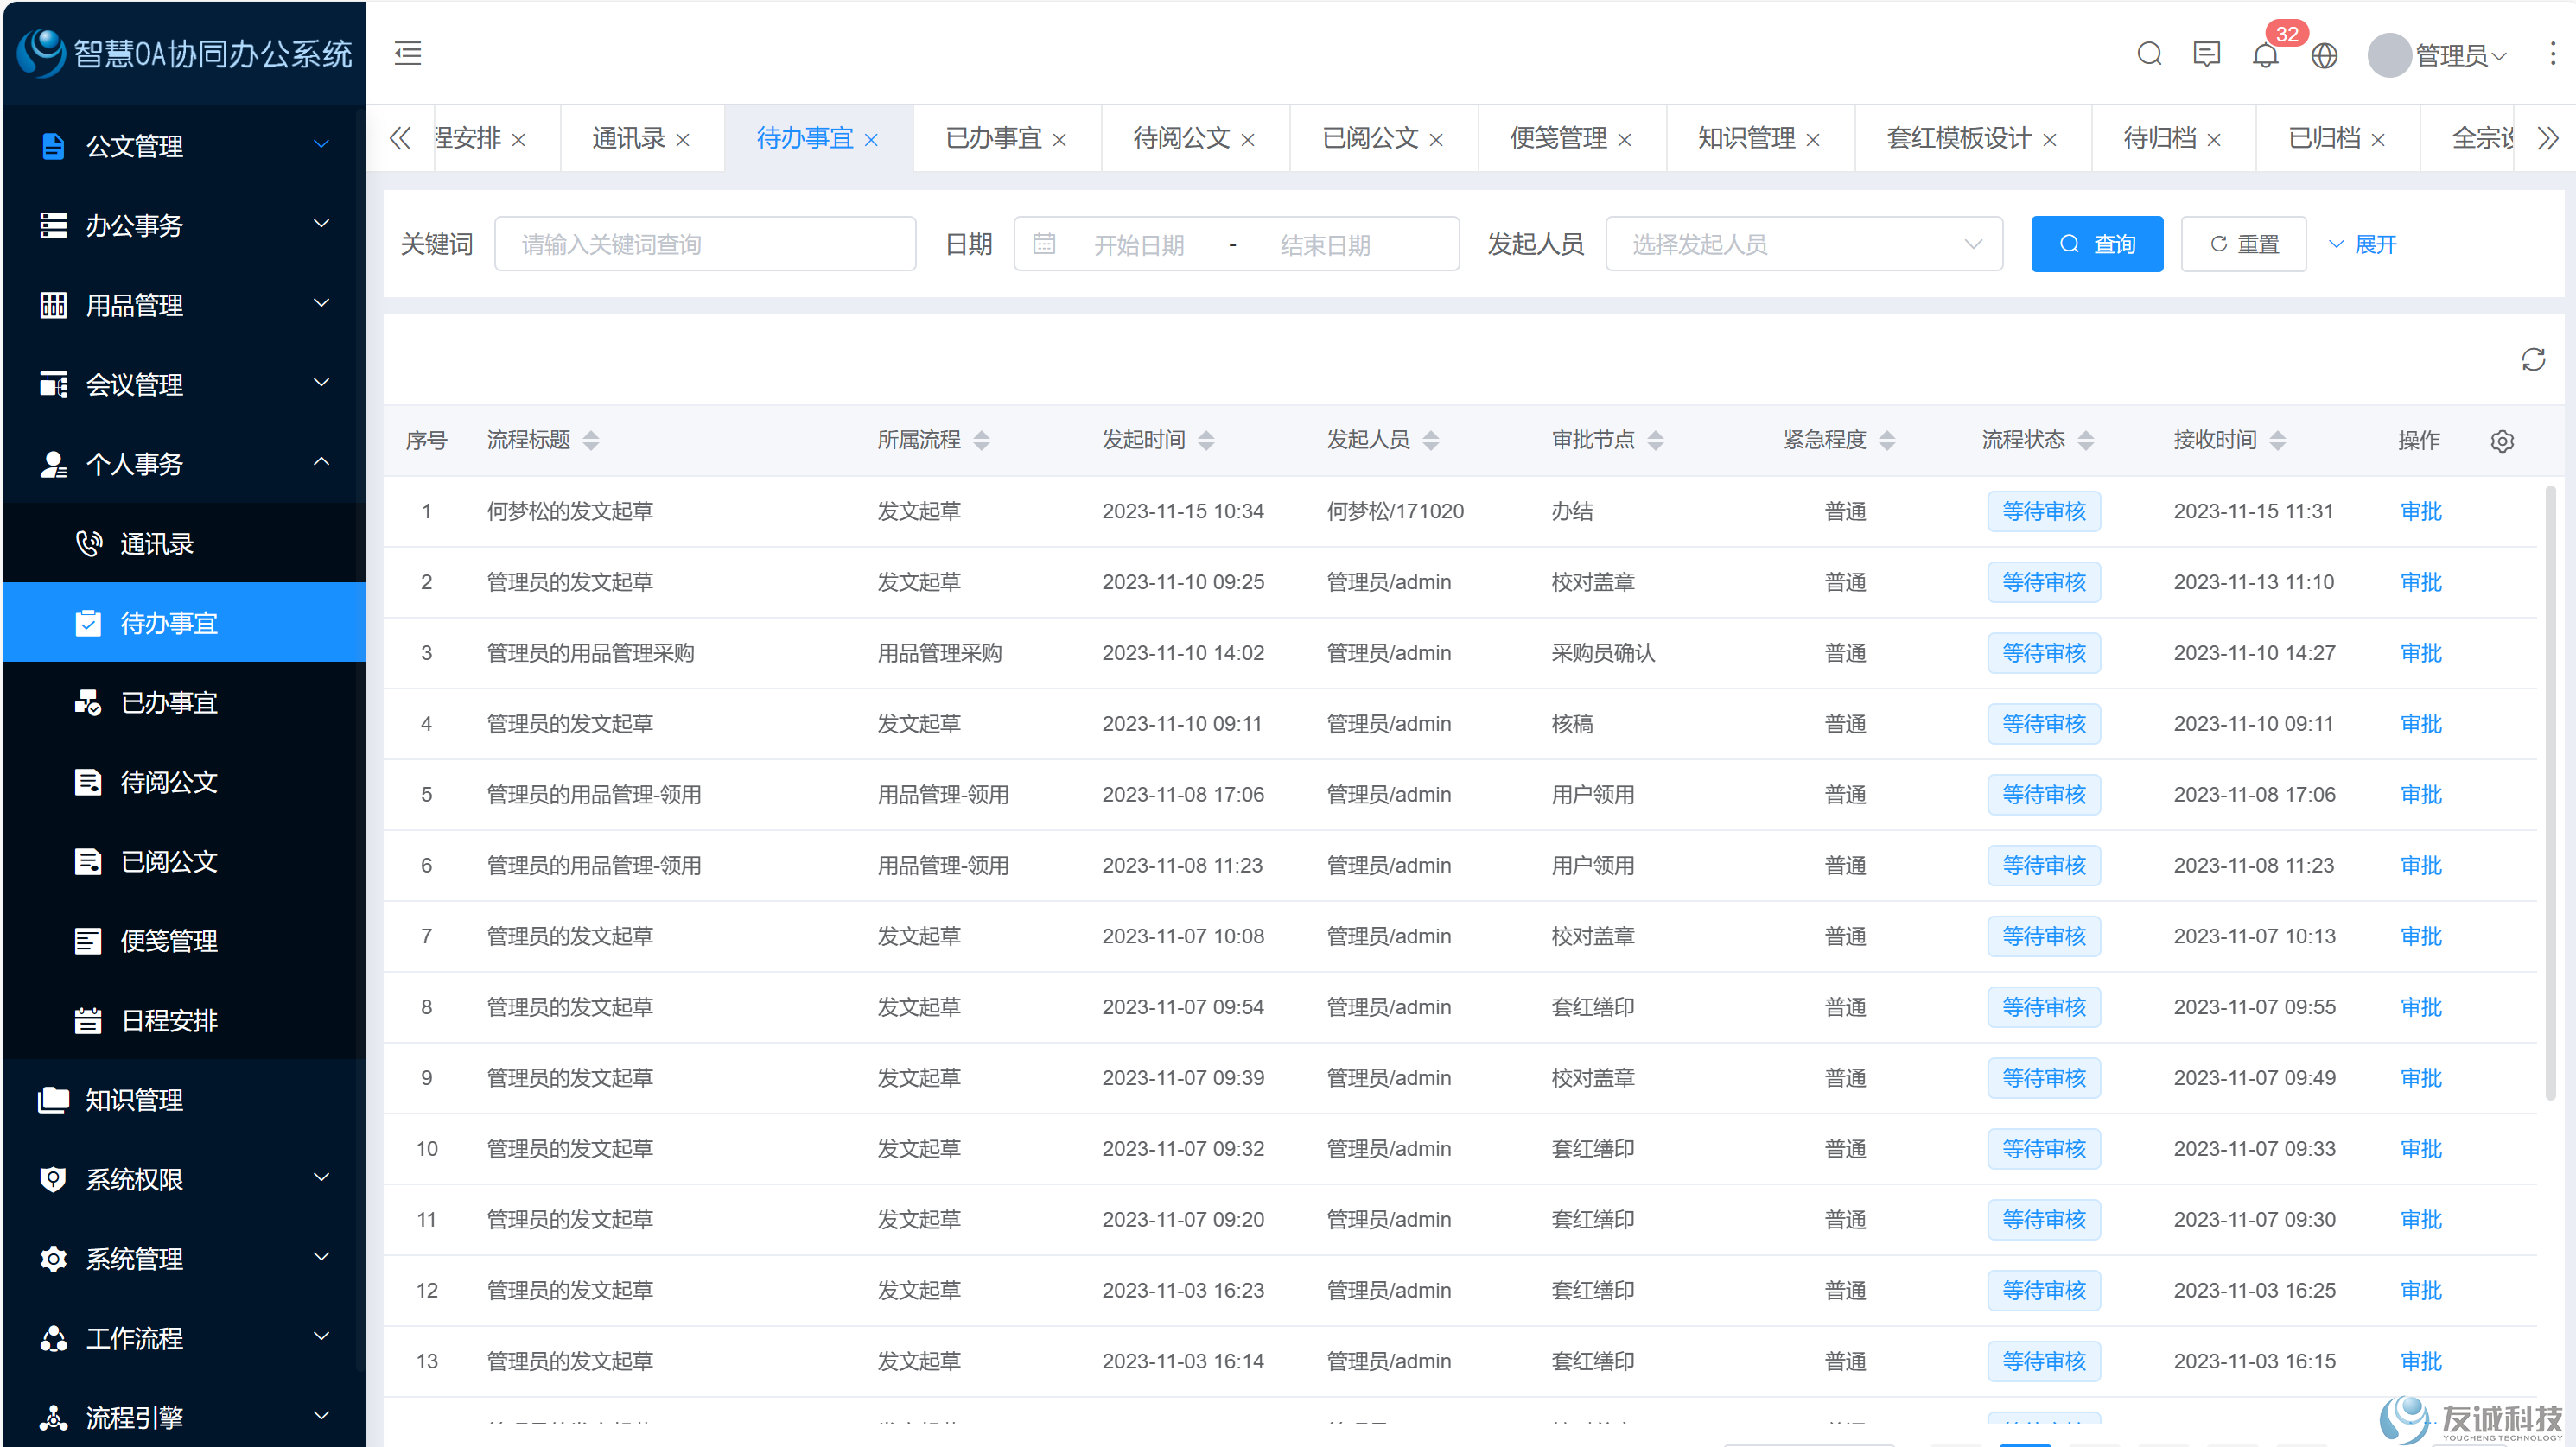The width and height of the screenshot is (2576, 1447).
Task: Sort by 紧急程度 column sort arrows
Action: [x=1887, y=441]
